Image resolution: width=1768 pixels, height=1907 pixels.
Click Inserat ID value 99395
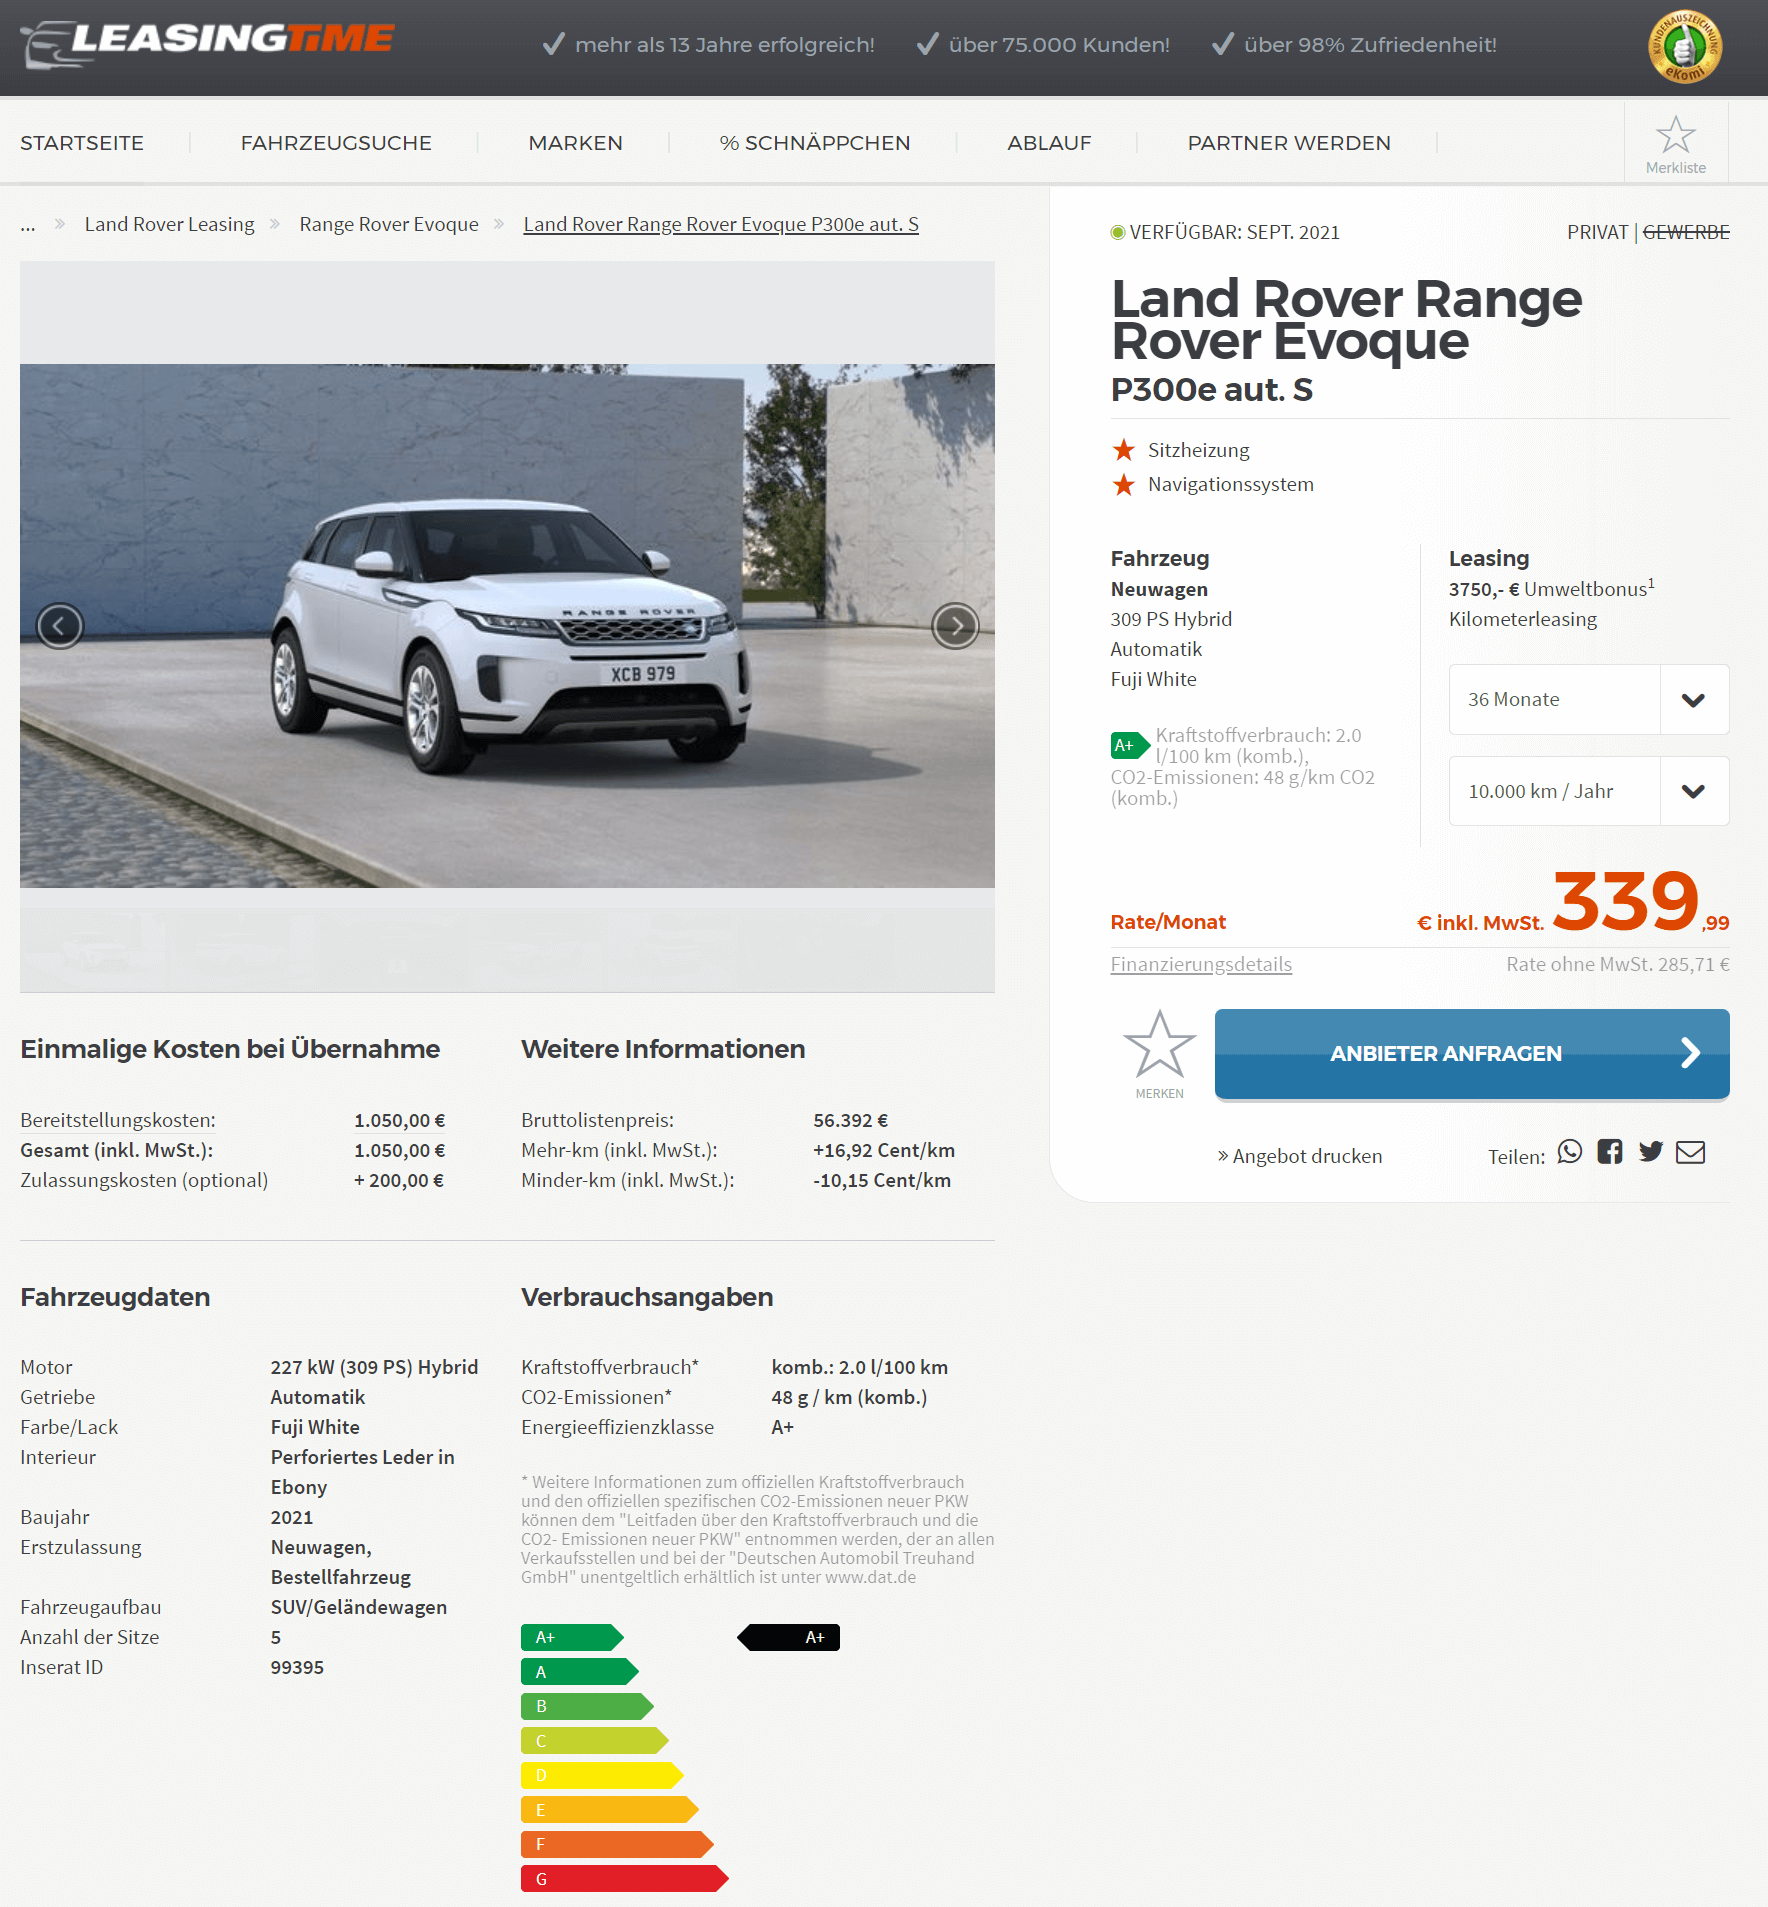point(297,1667)
